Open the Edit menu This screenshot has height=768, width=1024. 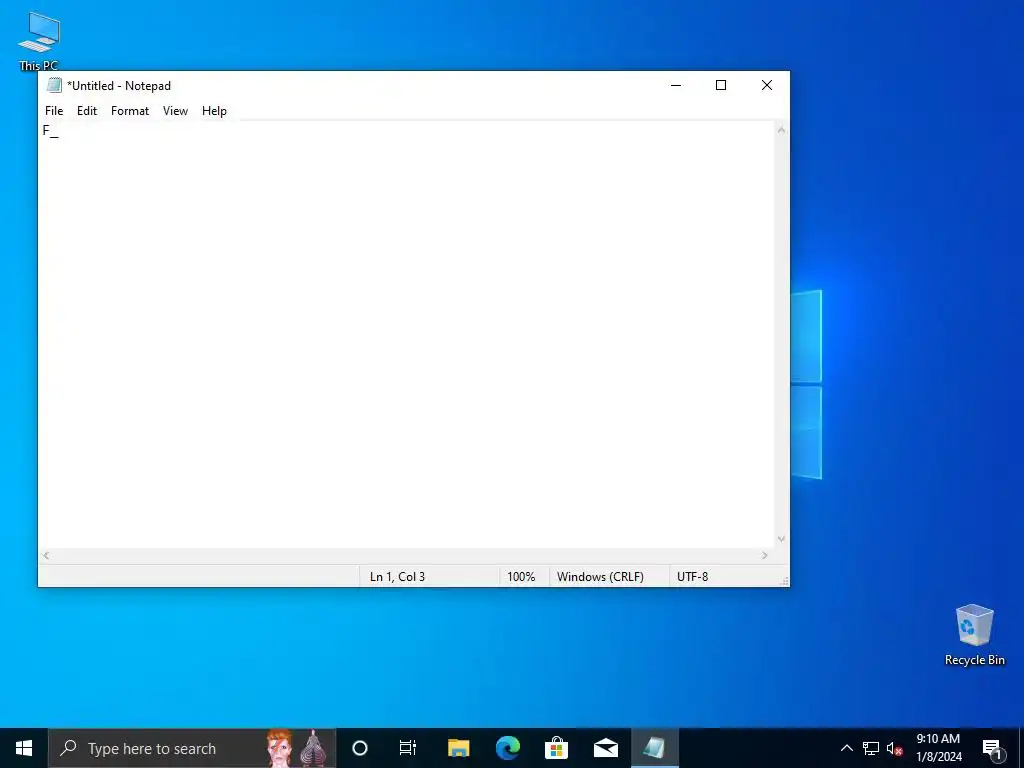[86, 111]
